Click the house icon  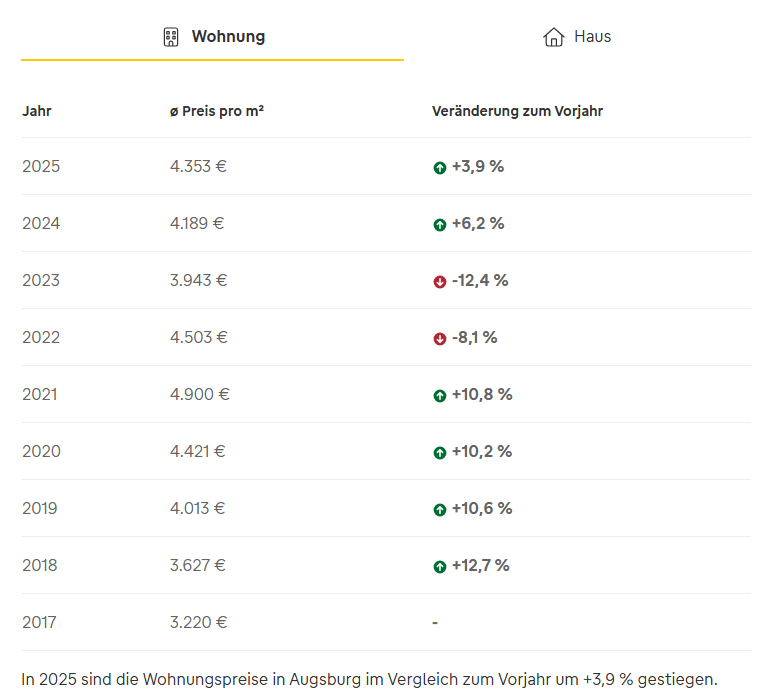[x=553, y=37]
